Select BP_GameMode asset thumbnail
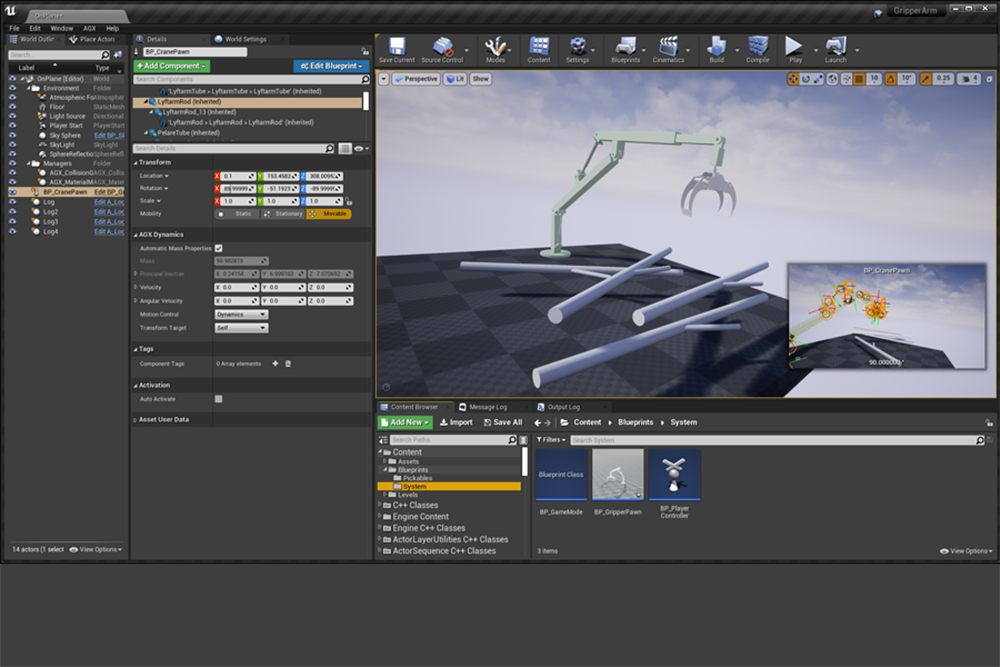Image resolution: width=1000 pixels, height=667 pixels. tap(561, 474)
